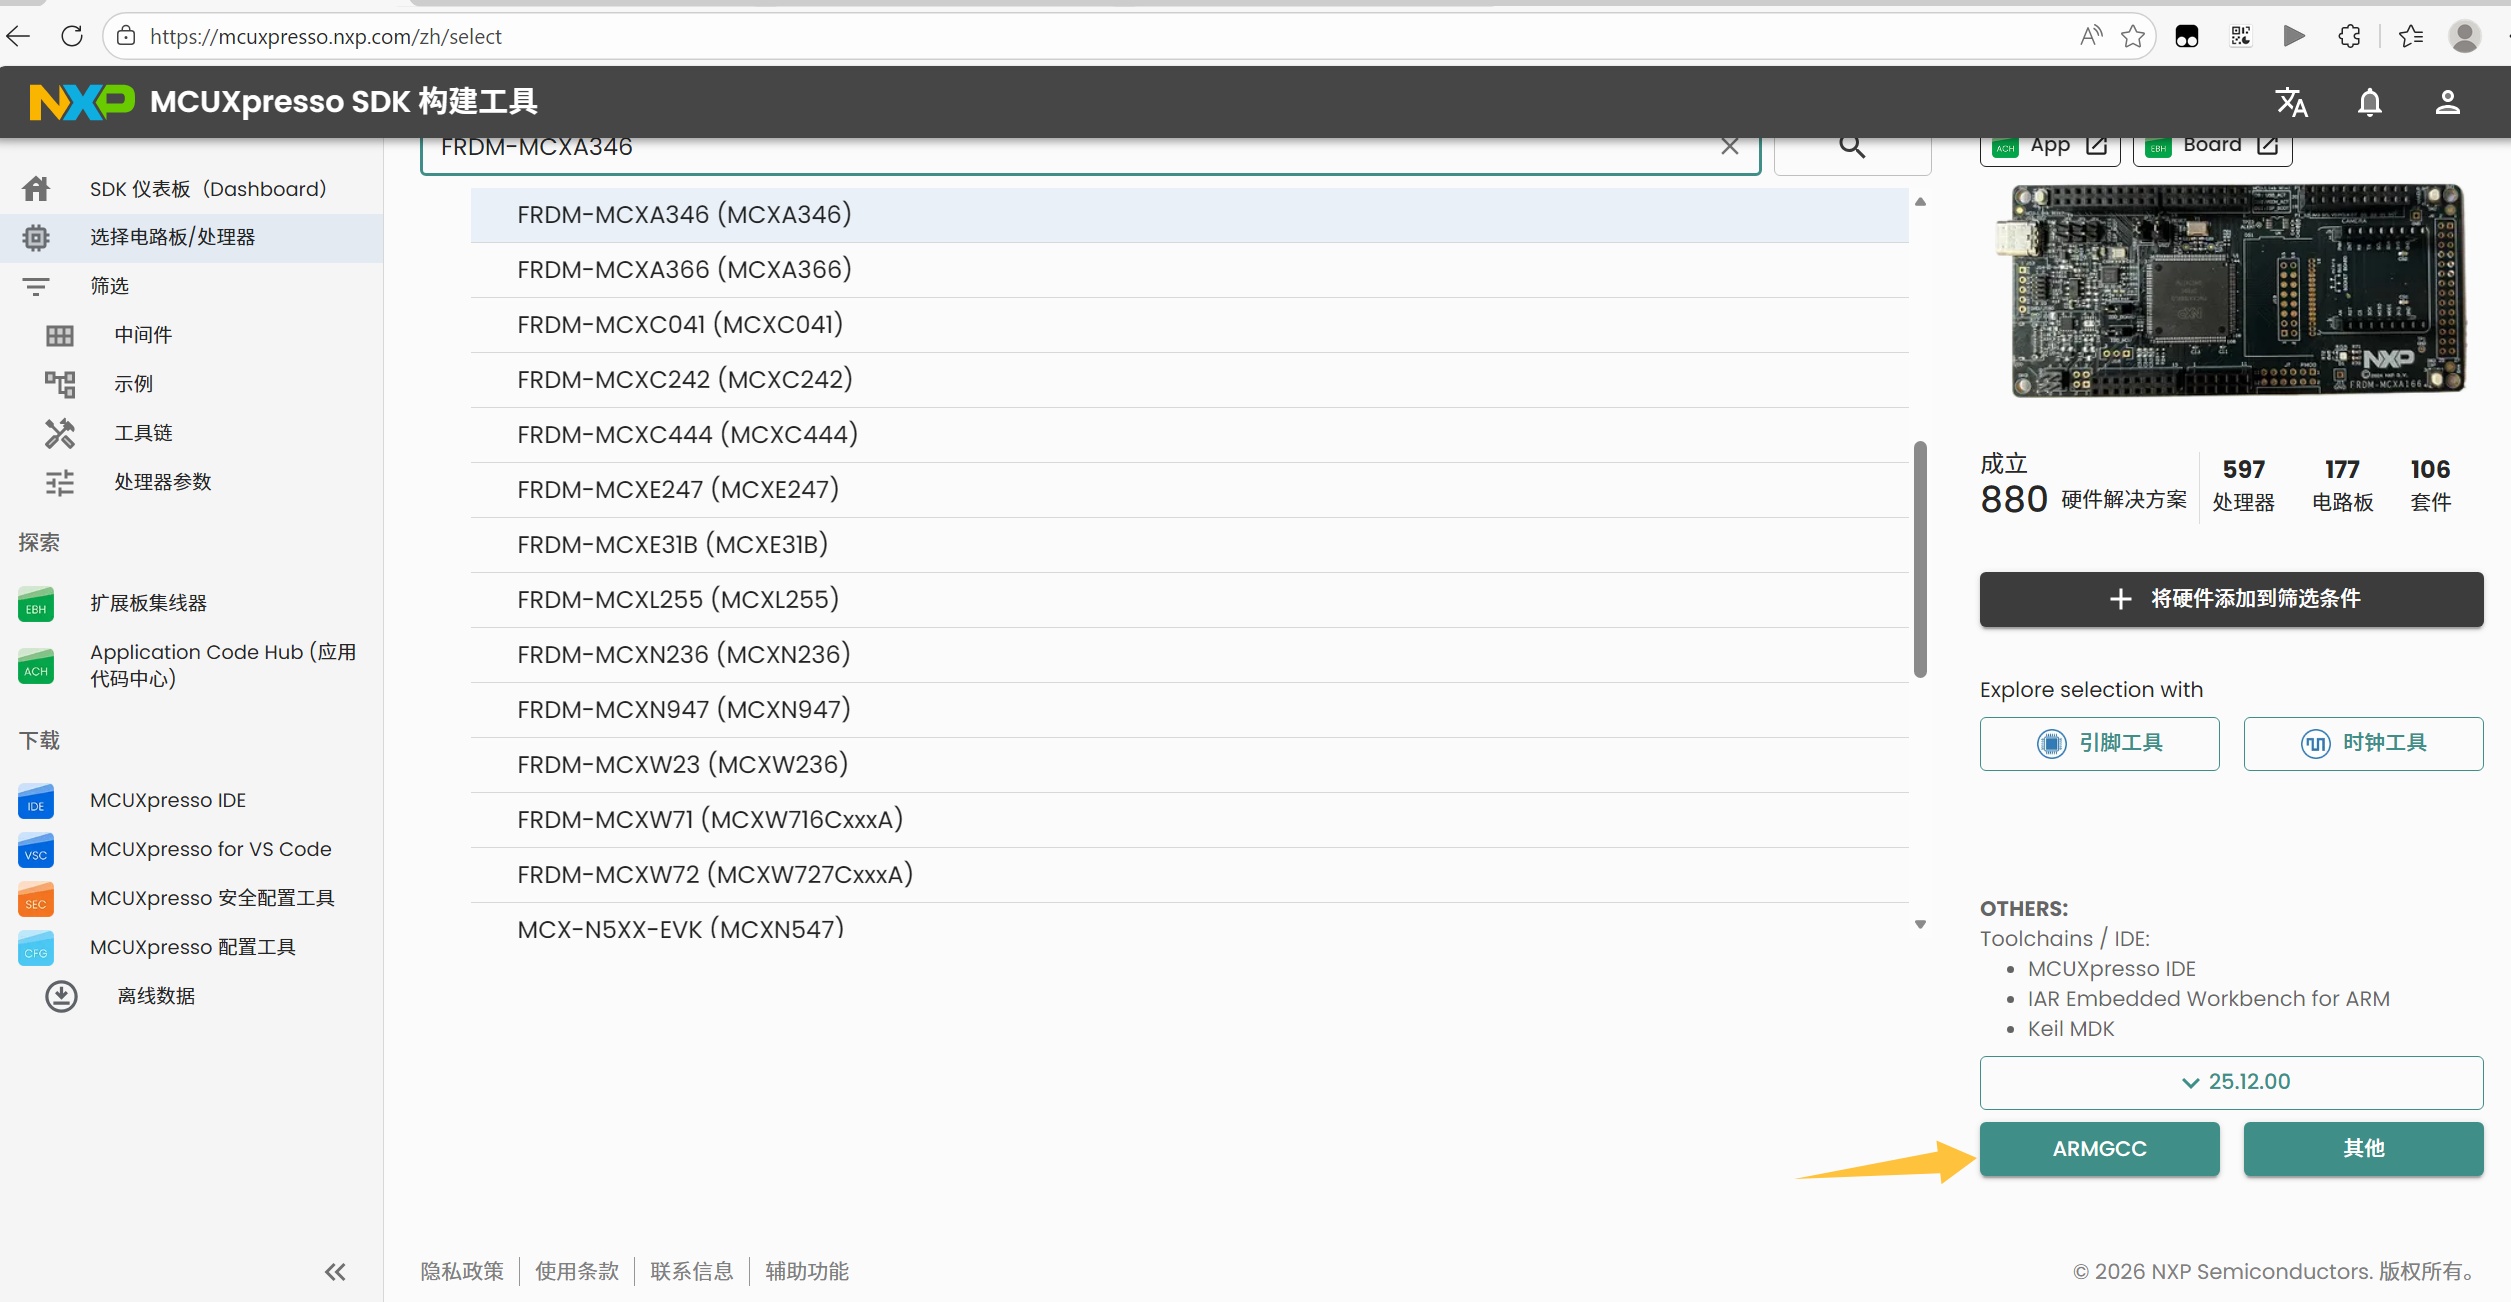Open the favorites list icon
2511x1302 pixels.
[2411, 37]
